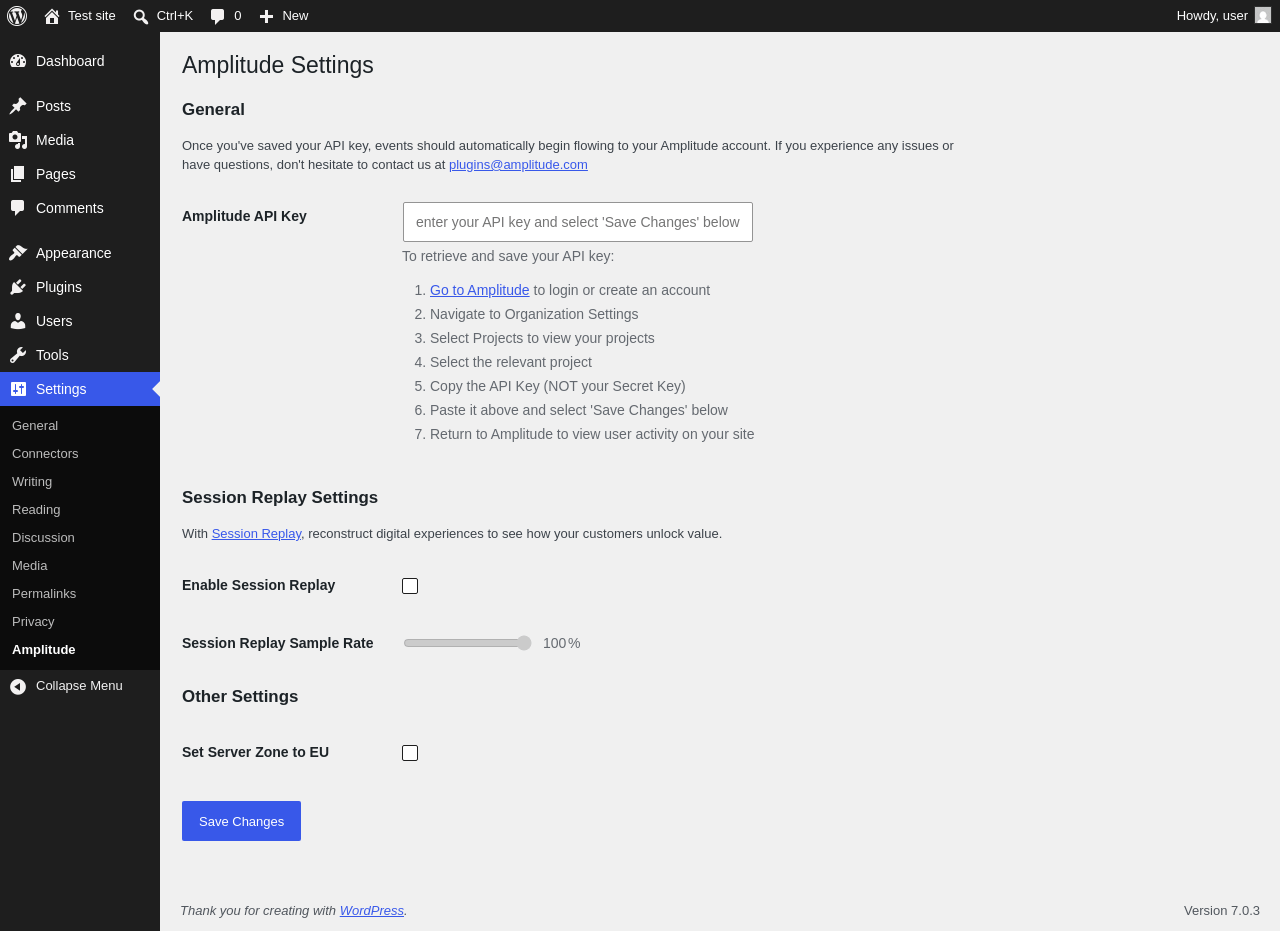This screenshot has width=1280, height=931.
Task: Click the Test site home icon
Action: click(x=52, y=16)
